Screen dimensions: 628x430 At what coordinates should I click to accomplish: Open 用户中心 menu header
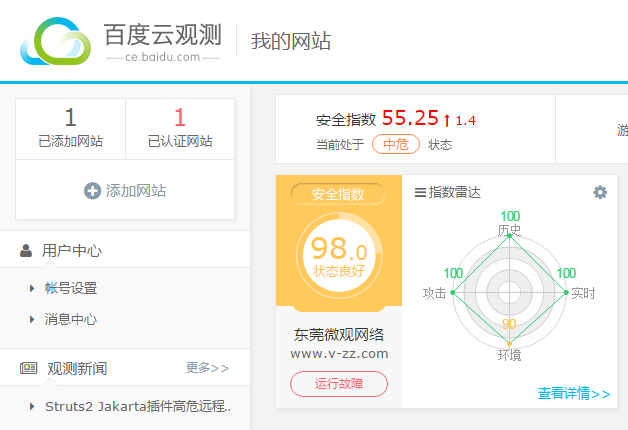point(125,251)
